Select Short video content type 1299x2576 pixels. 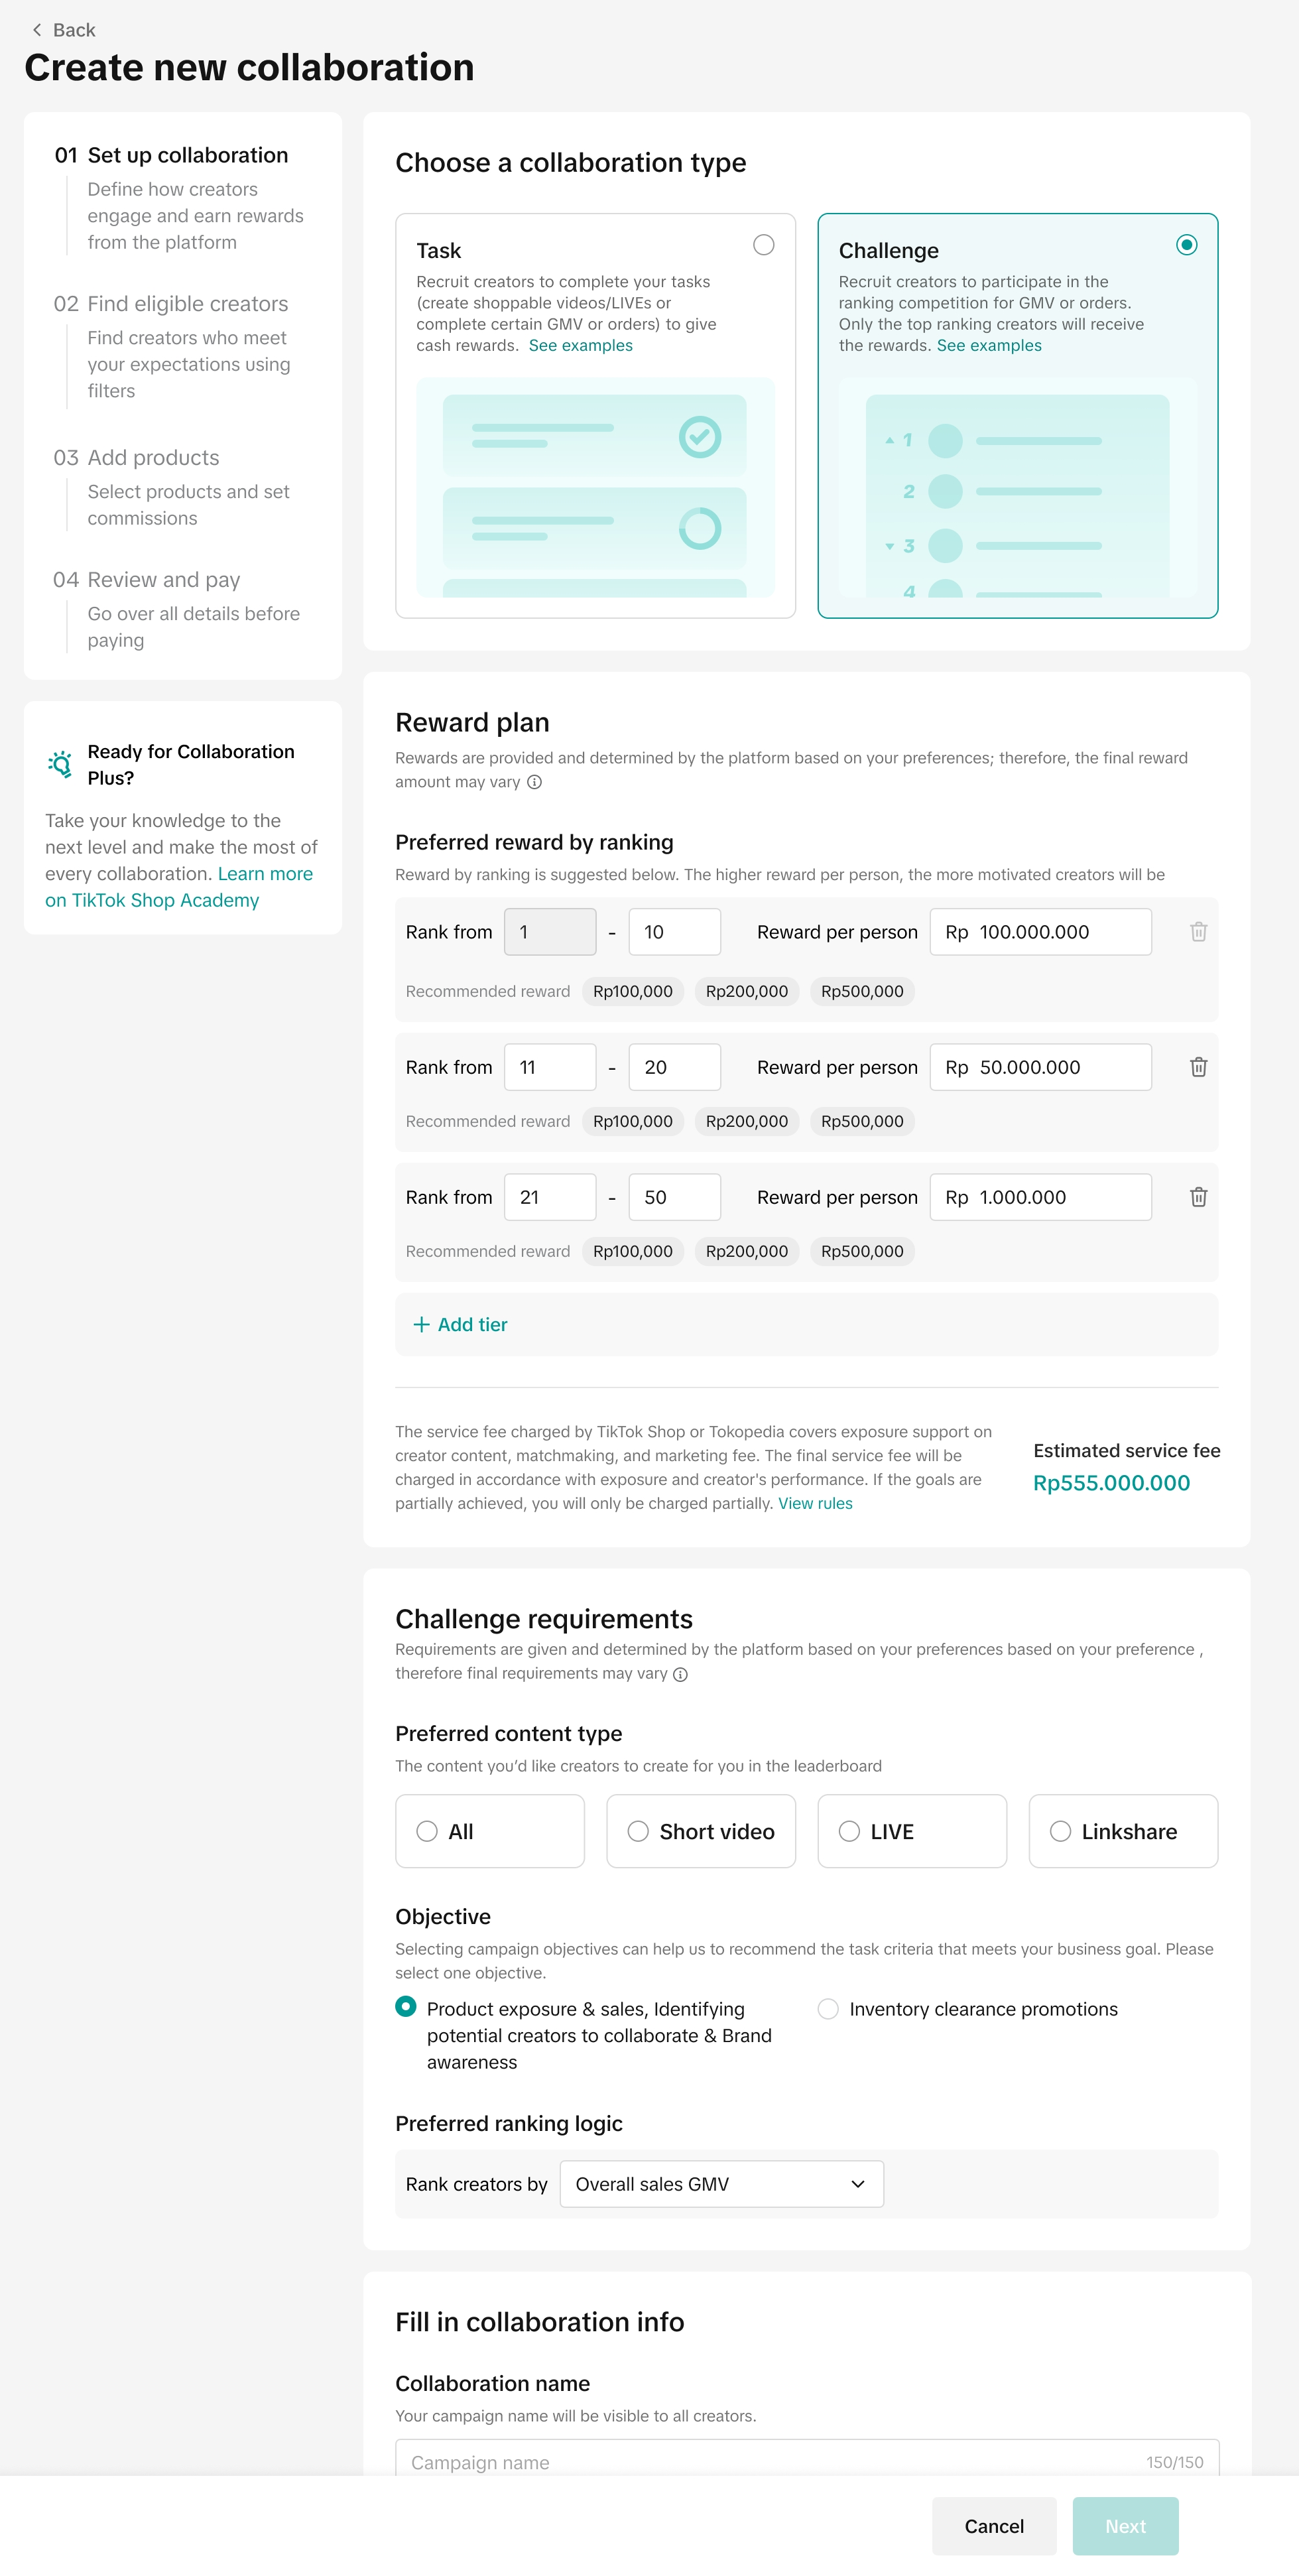[638, 1831]
